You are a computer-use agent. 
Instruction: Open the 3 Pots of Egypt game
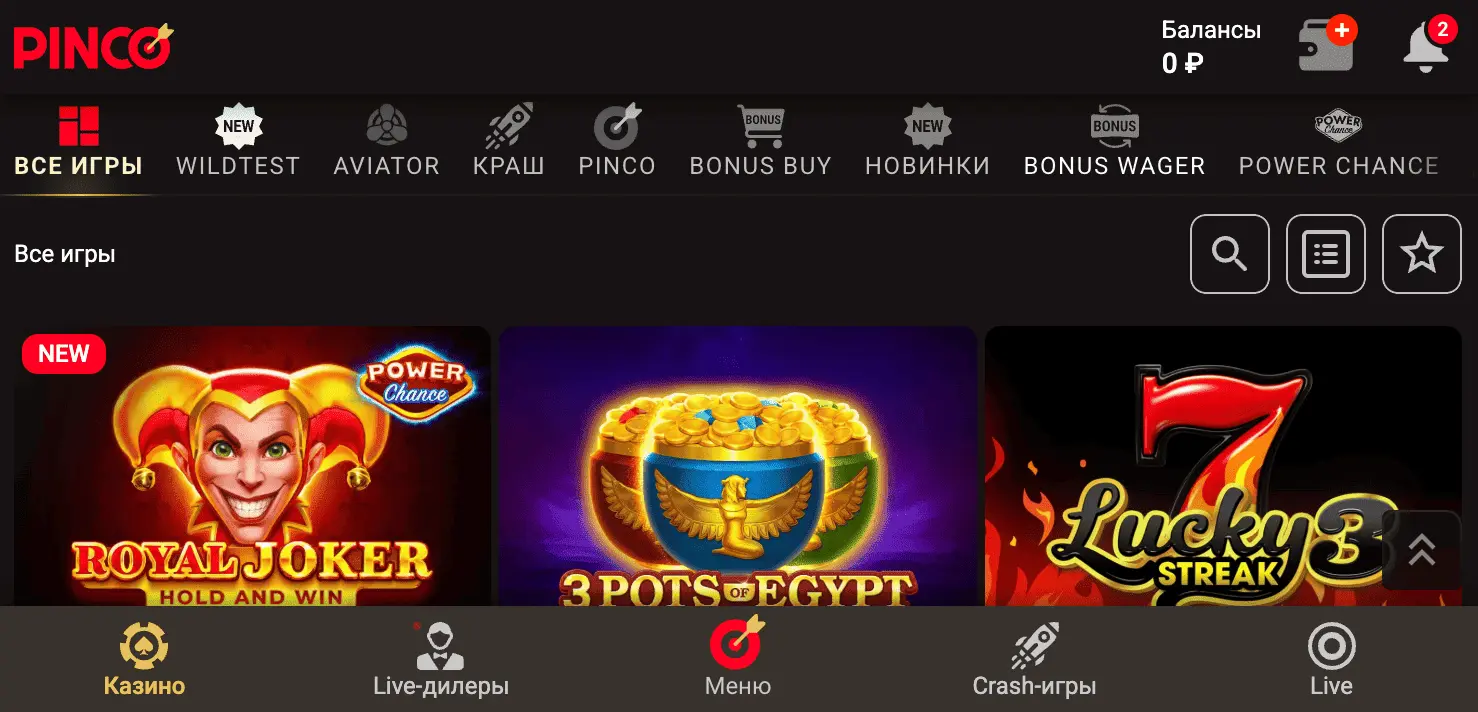(738, 466)
